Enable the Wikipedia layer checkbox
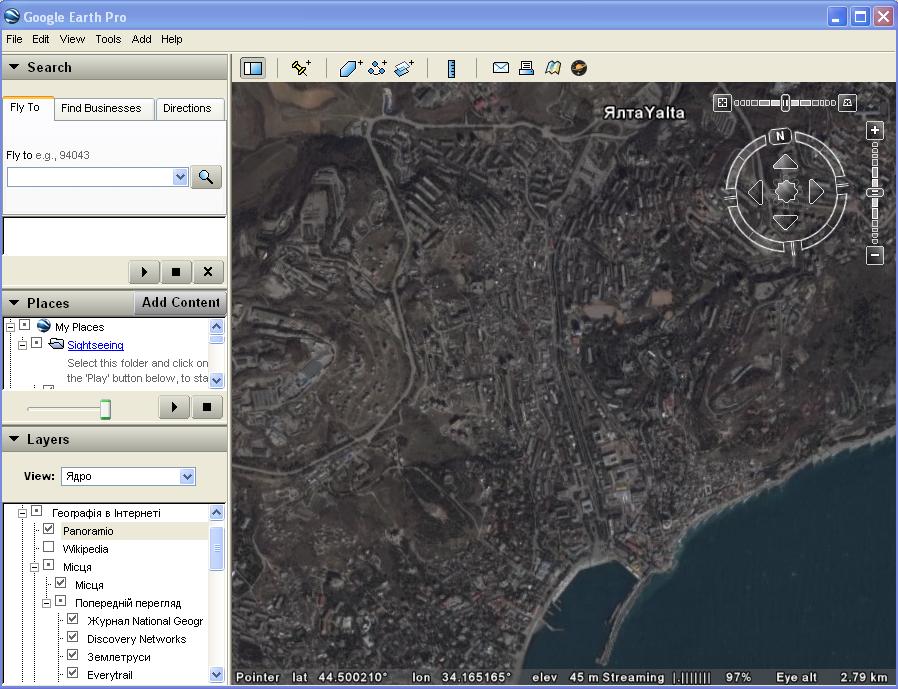 click(48, 548)
